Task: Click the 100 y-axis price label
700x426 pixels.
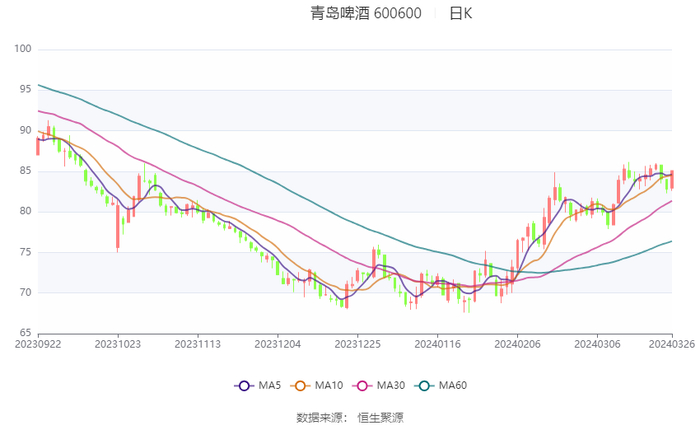Action: 23,49
